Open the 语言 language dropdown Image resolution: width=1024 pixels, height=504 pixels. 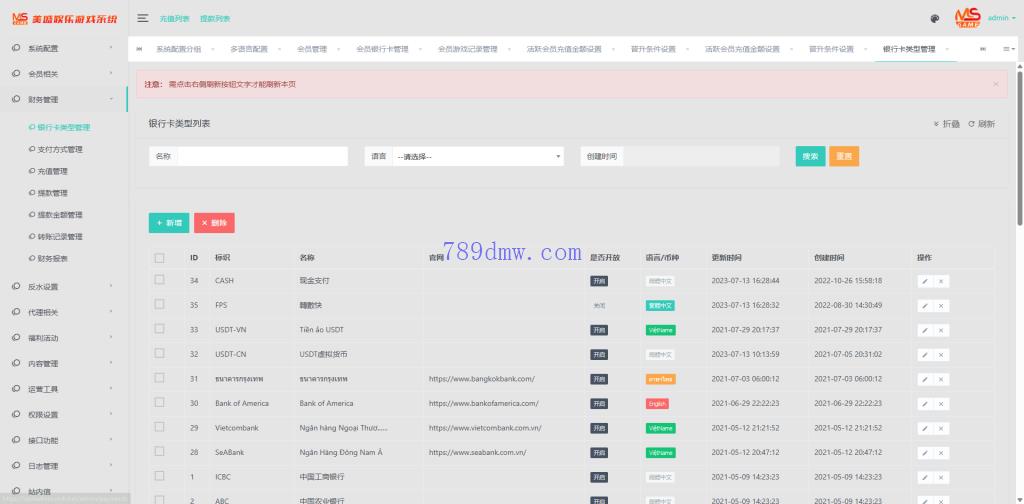(x=478, y=156)
